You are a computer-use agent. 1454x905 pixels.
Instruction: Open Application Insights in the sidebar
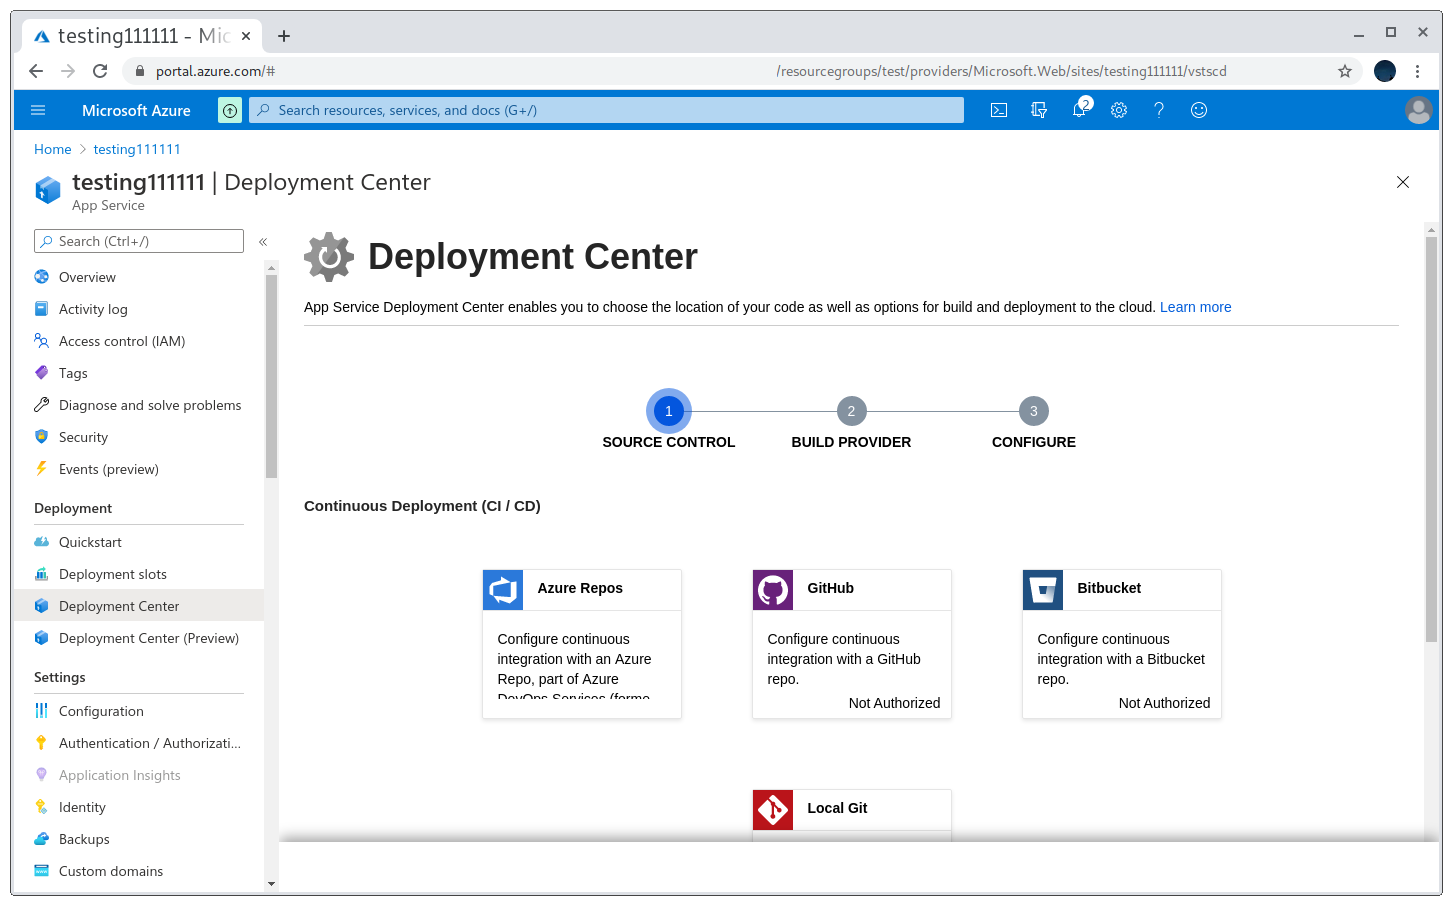point(139,775)
